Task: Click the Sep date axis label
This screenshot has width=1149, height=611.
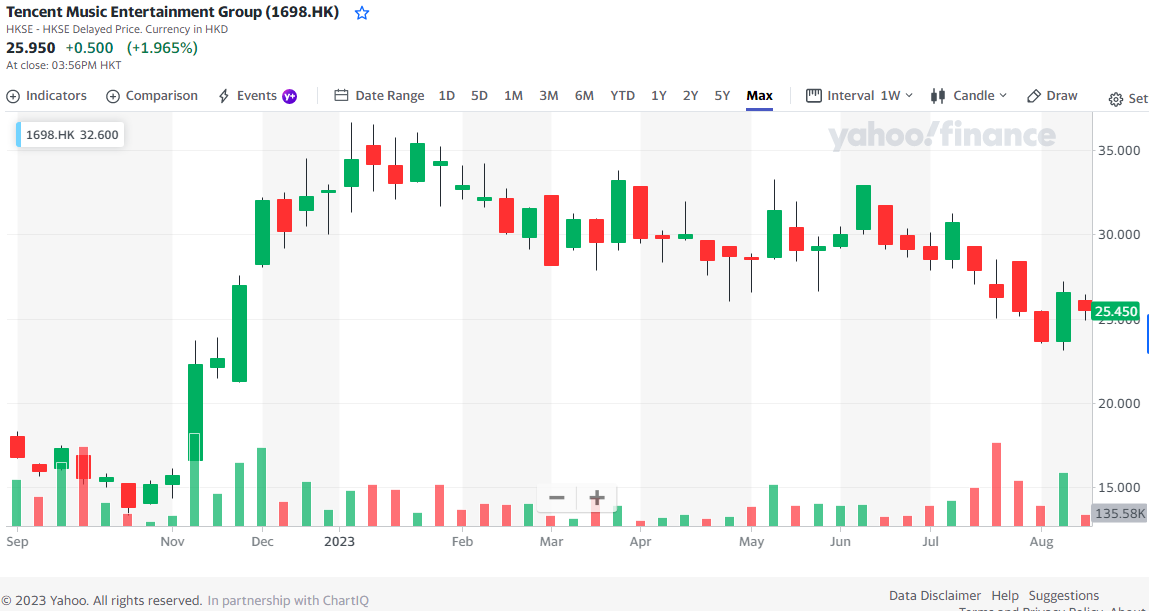Action: pos(17,542)
